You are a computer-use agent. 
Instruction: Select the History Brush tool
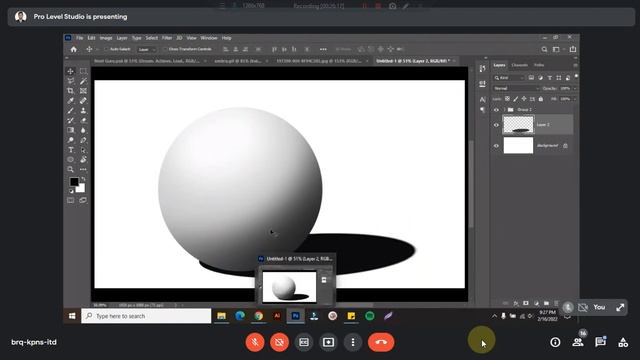[71, 120]
